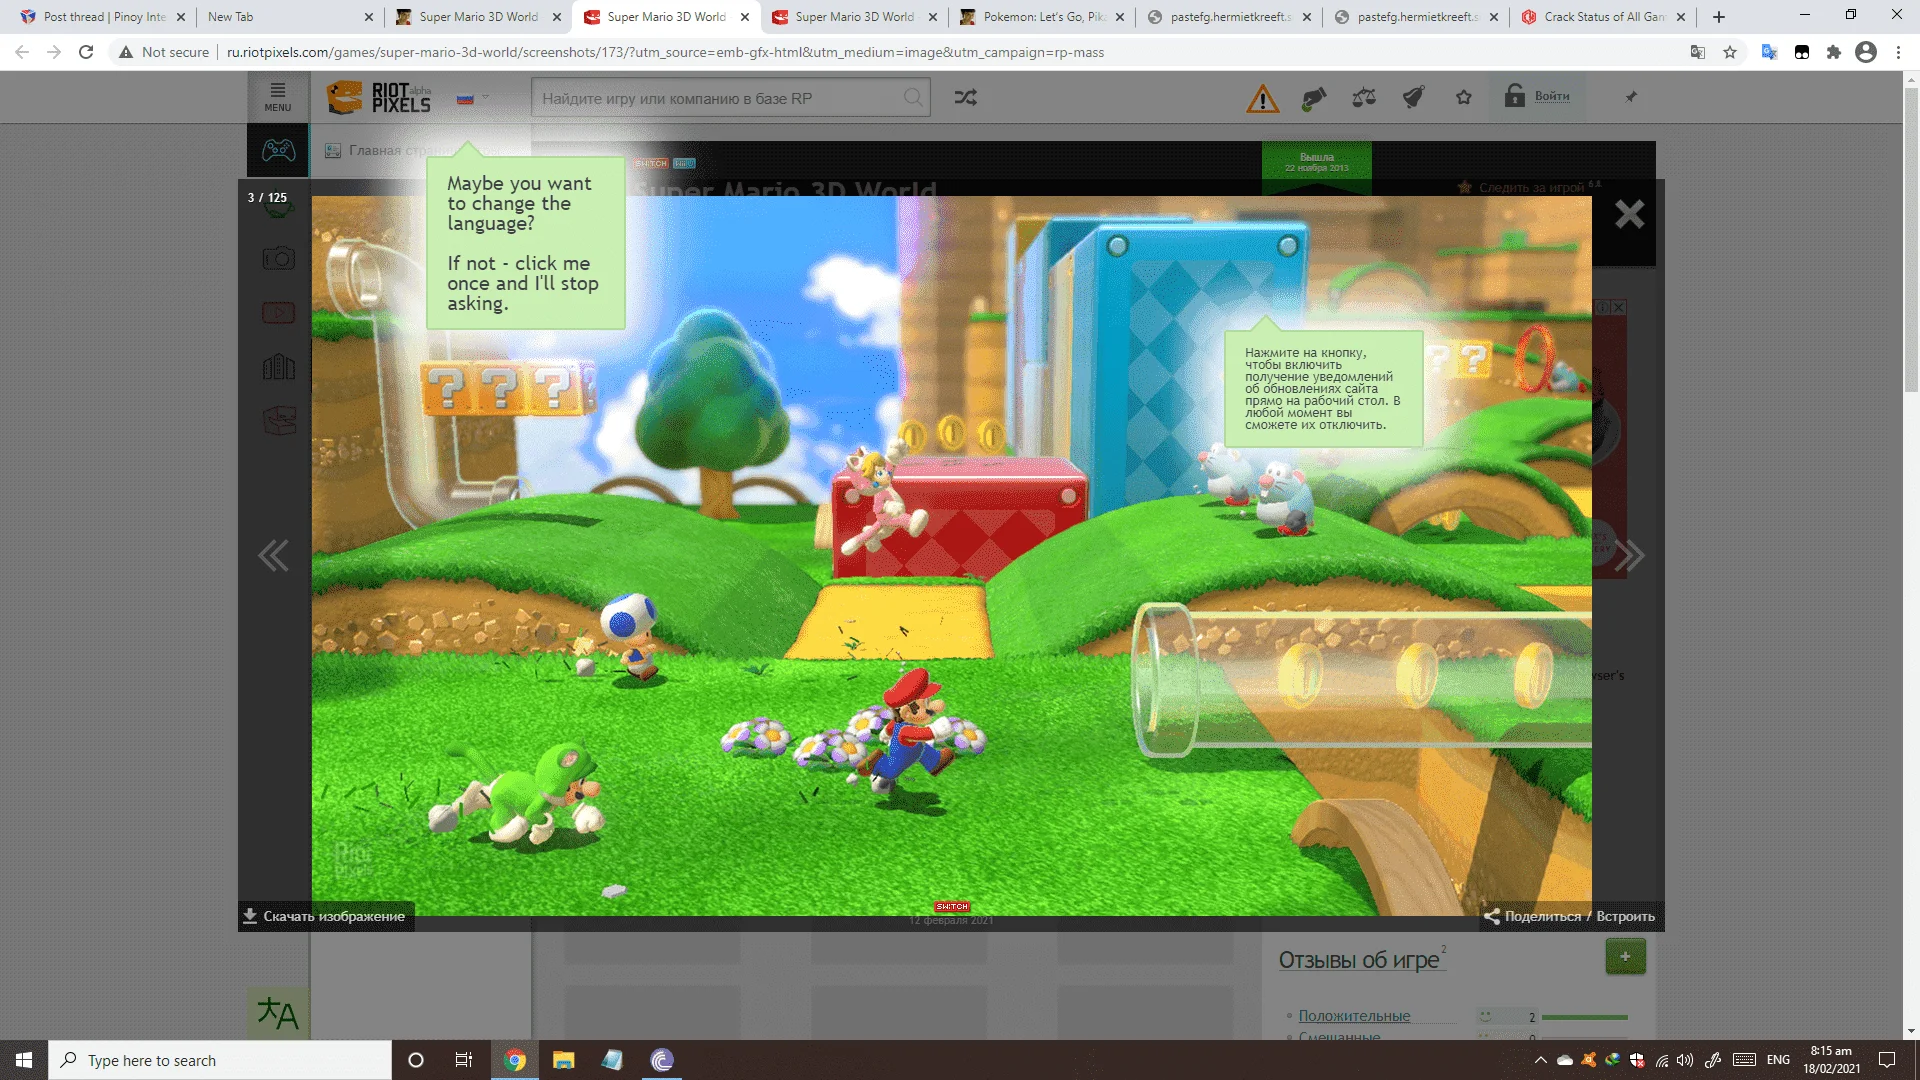The width and height of the screenshot is (1920, 1080).
Task: Open the MENU hamburger on Riot Pixels
Action: coord(278,97)
